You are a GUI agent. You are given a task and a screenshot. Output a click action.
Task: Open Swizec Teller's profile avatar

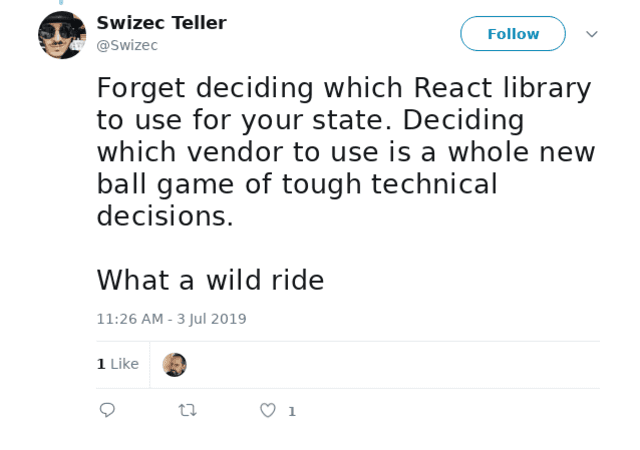pyautogui.click(x=62, y=35)
